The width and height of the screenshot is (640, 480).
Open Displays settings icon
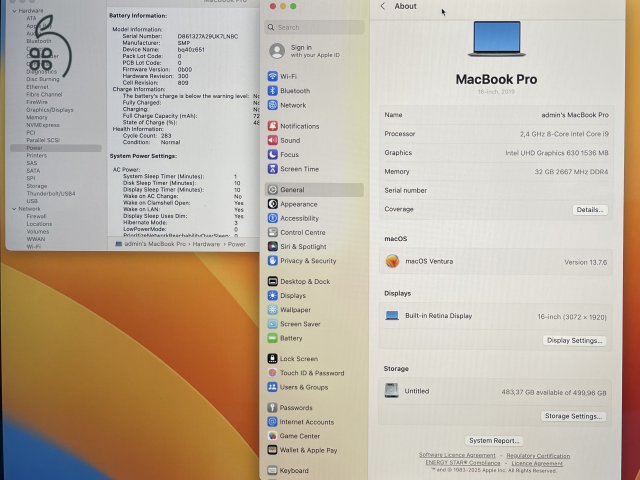pos(273,296)
